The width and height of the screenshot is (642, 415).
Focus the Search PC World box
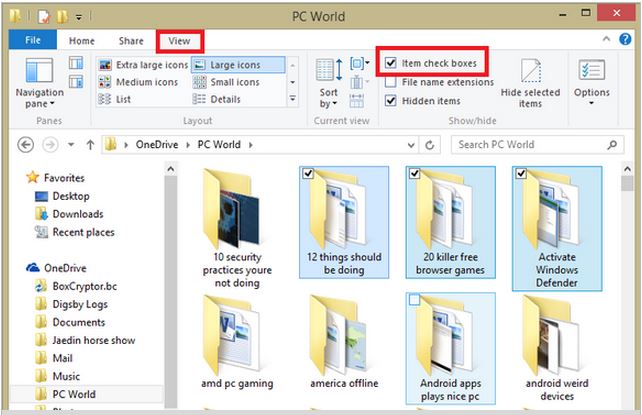point(537,144)
